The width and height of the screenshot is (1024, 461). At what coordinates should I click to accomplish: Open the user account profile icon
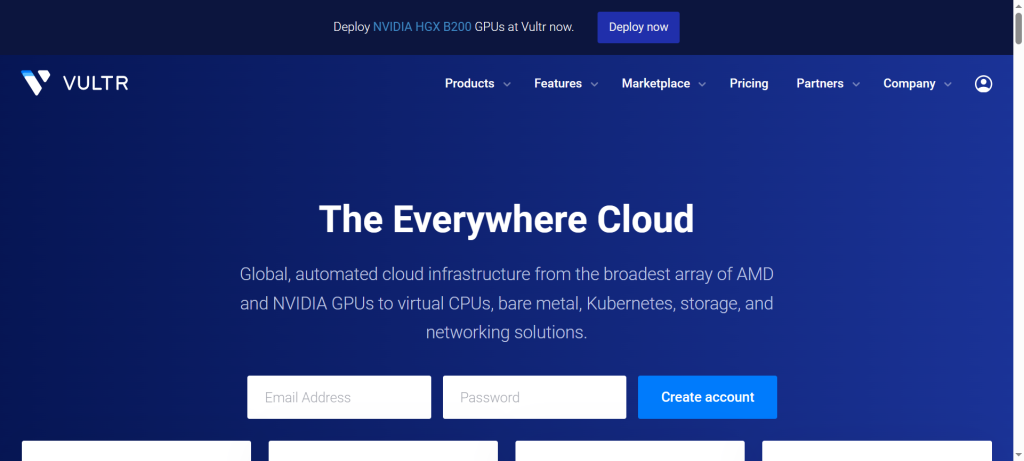(x=984, y=84)
